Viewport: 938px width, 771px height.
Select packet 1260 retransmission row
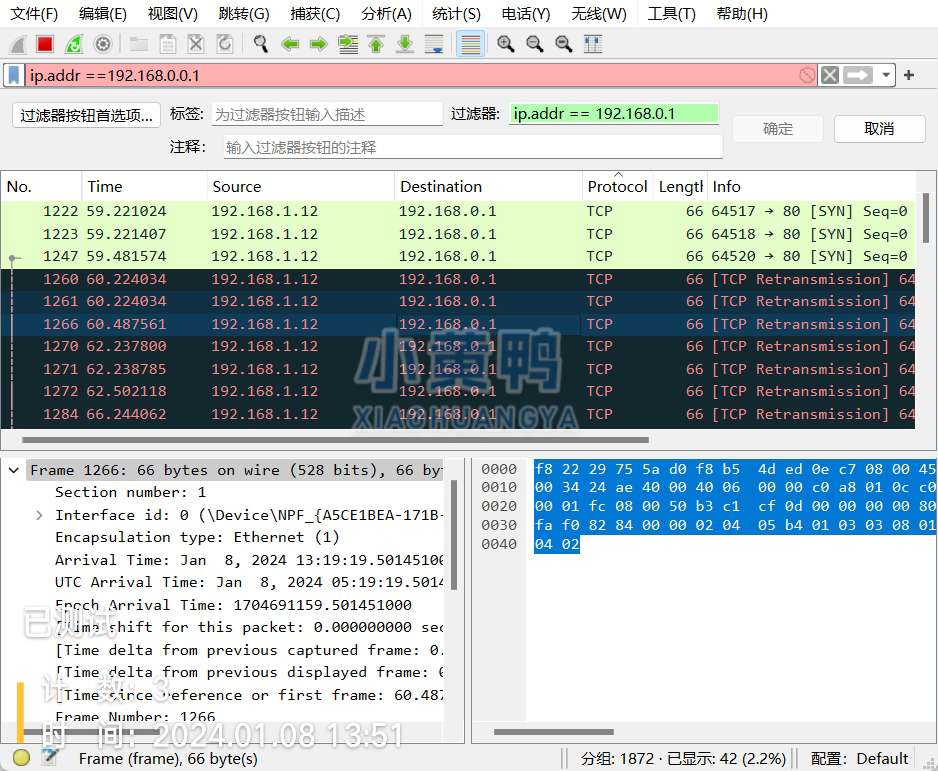tap(458, 279)
